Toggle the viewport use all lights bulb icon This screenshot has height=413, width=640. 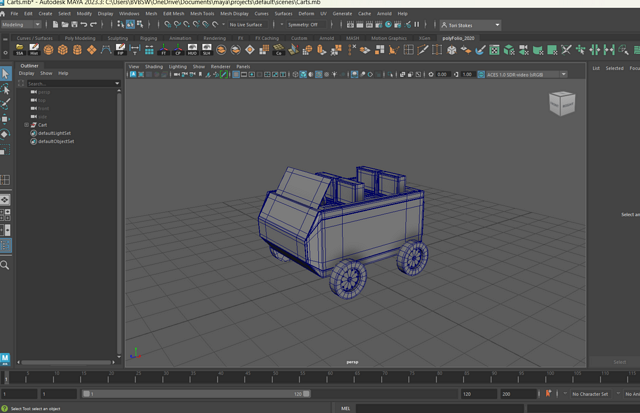pos(334,74)
